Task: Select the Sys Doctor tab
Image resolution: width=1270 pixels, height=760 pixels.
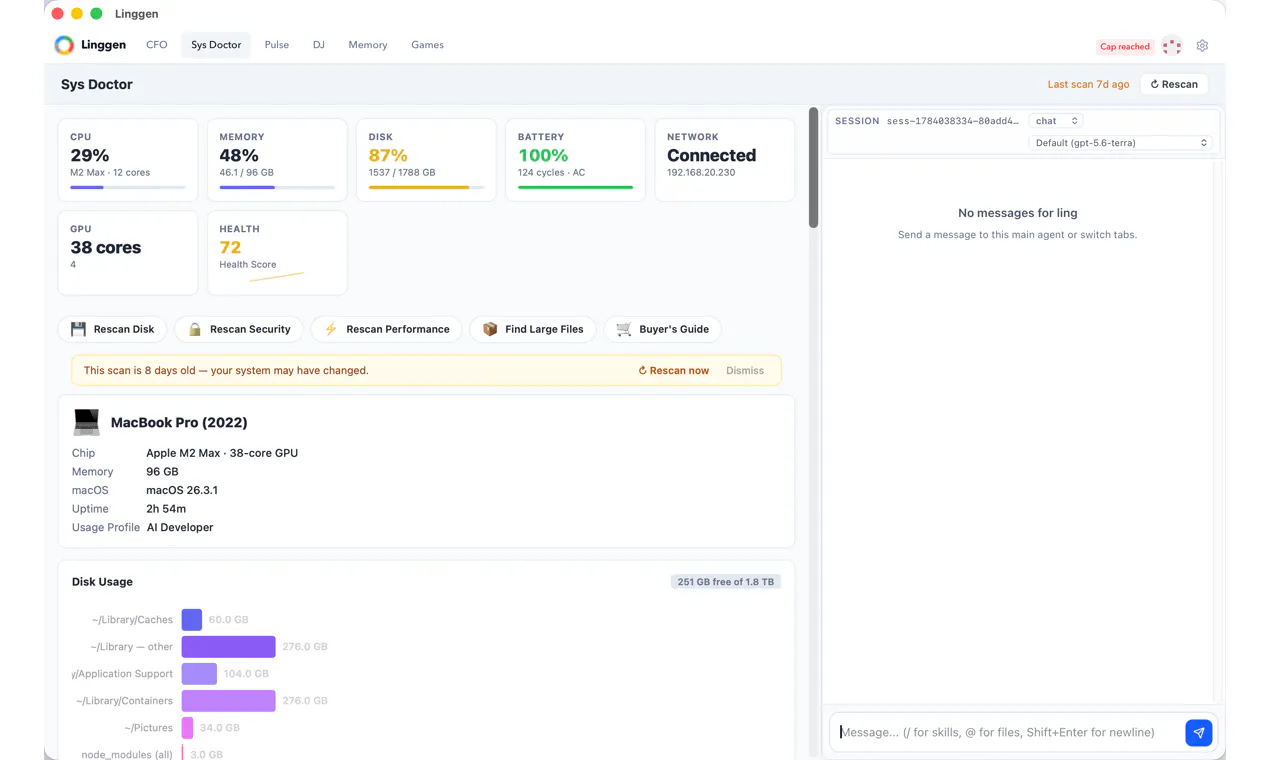Action: point(216,45)
